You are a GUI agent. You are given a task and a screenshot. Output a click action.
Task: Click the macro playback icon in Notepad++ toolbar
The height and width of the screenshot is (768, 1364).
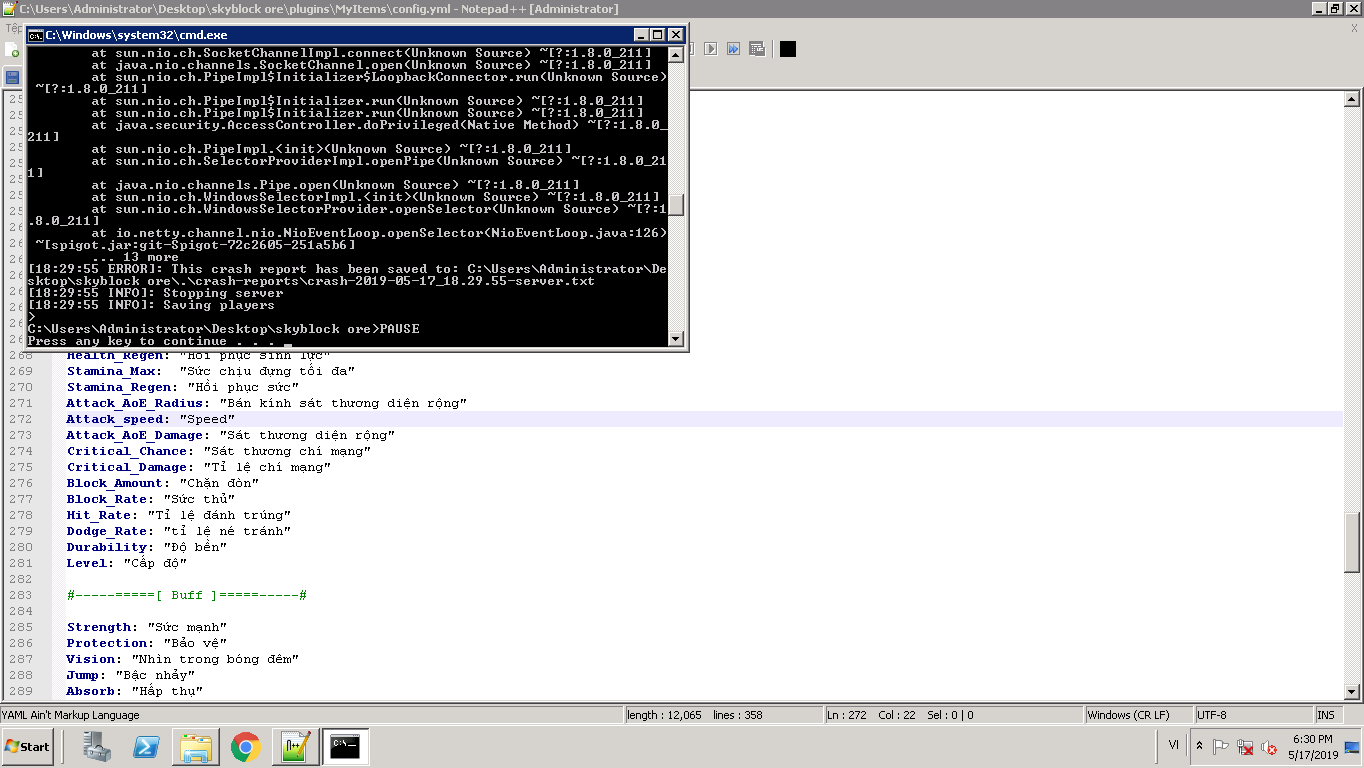[711, 49]
